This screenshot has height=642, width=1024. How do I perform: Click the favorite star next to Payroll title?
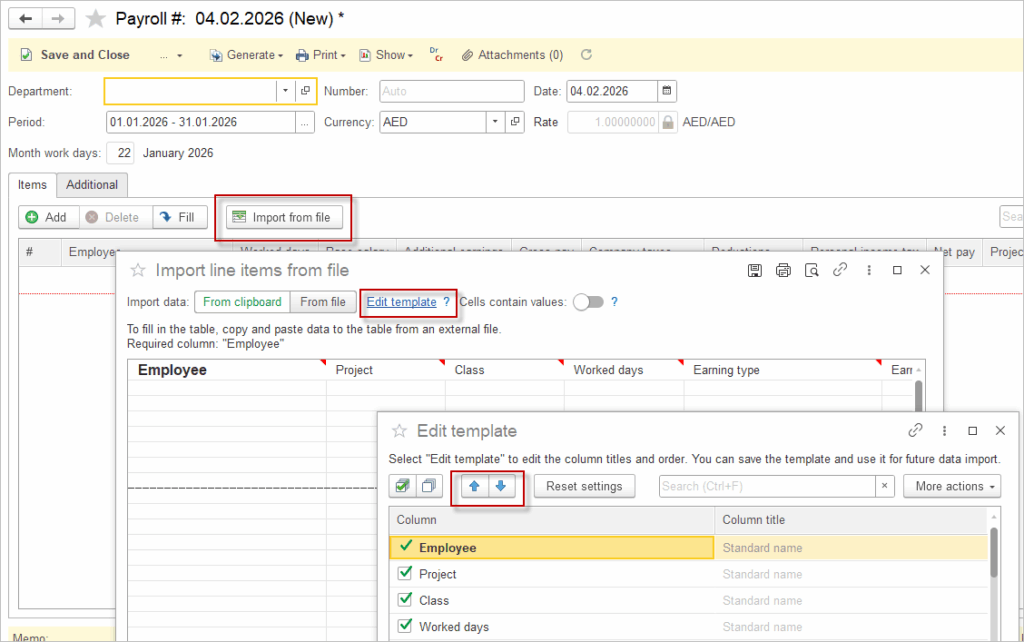point(95,19)
